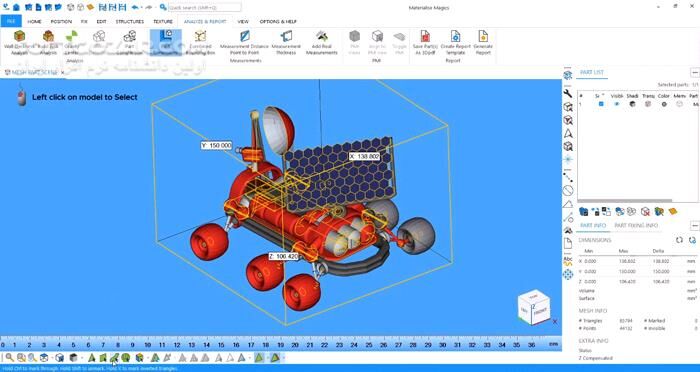
Task: Toggle selection checkbox for part 1
Action: pos(601,104)
